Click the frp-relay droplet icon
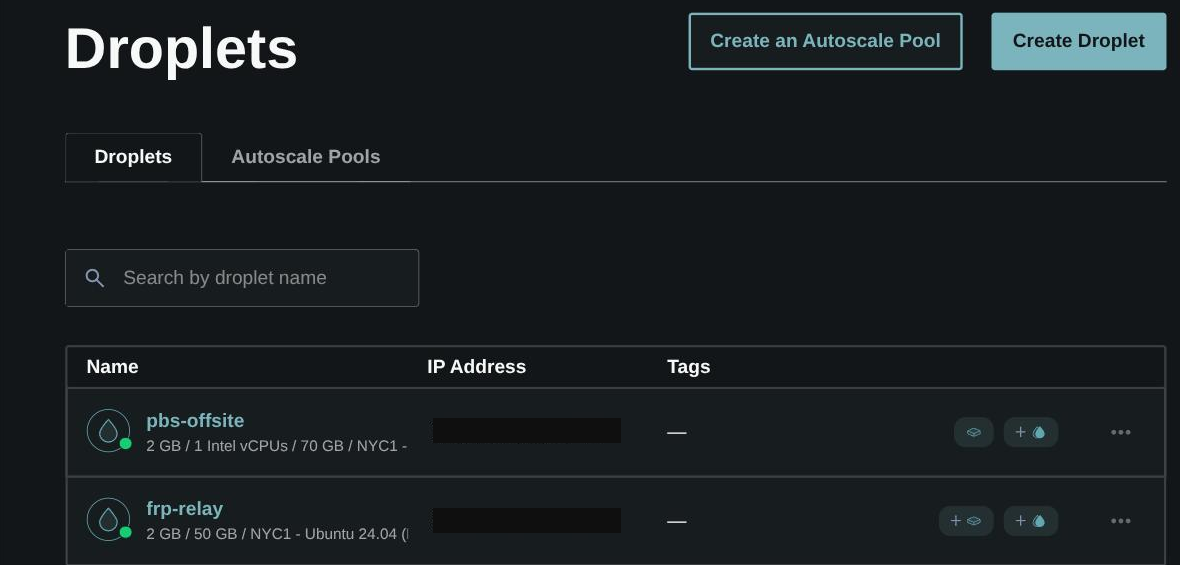The image size is (1180, 565). coord(108,520)
